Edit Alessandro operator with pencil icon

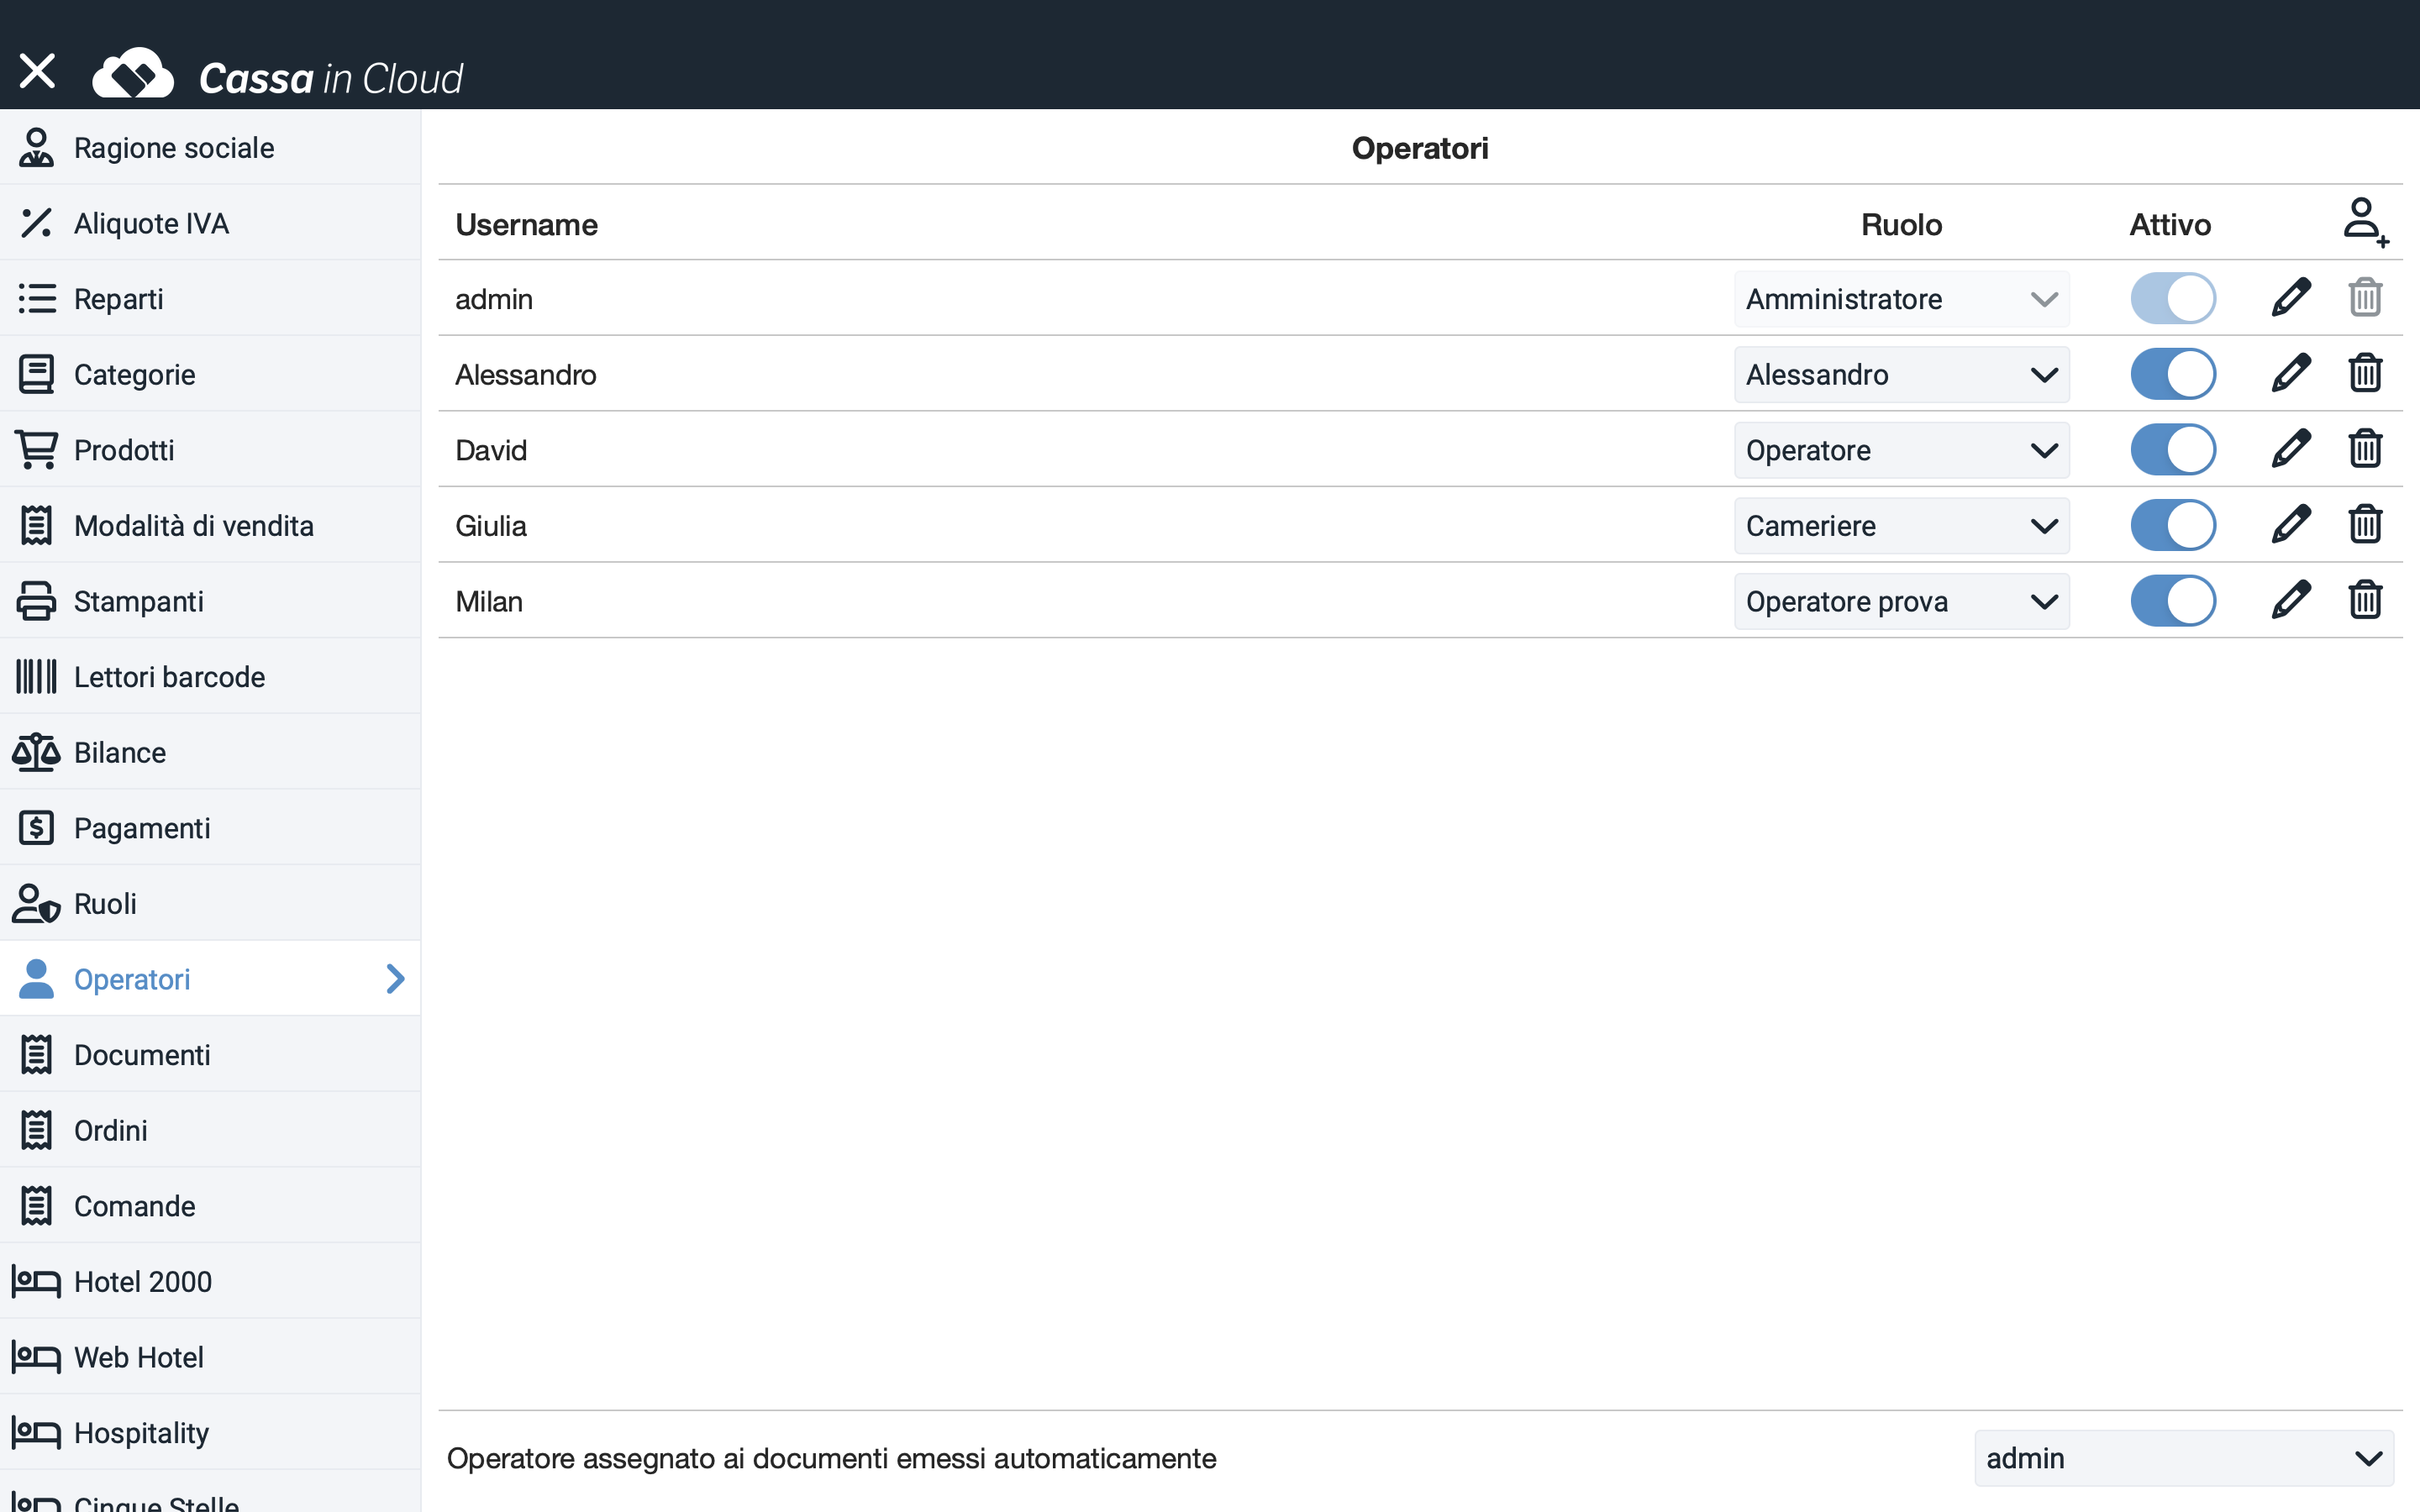pyautogui.click(x=2291, y=374)
